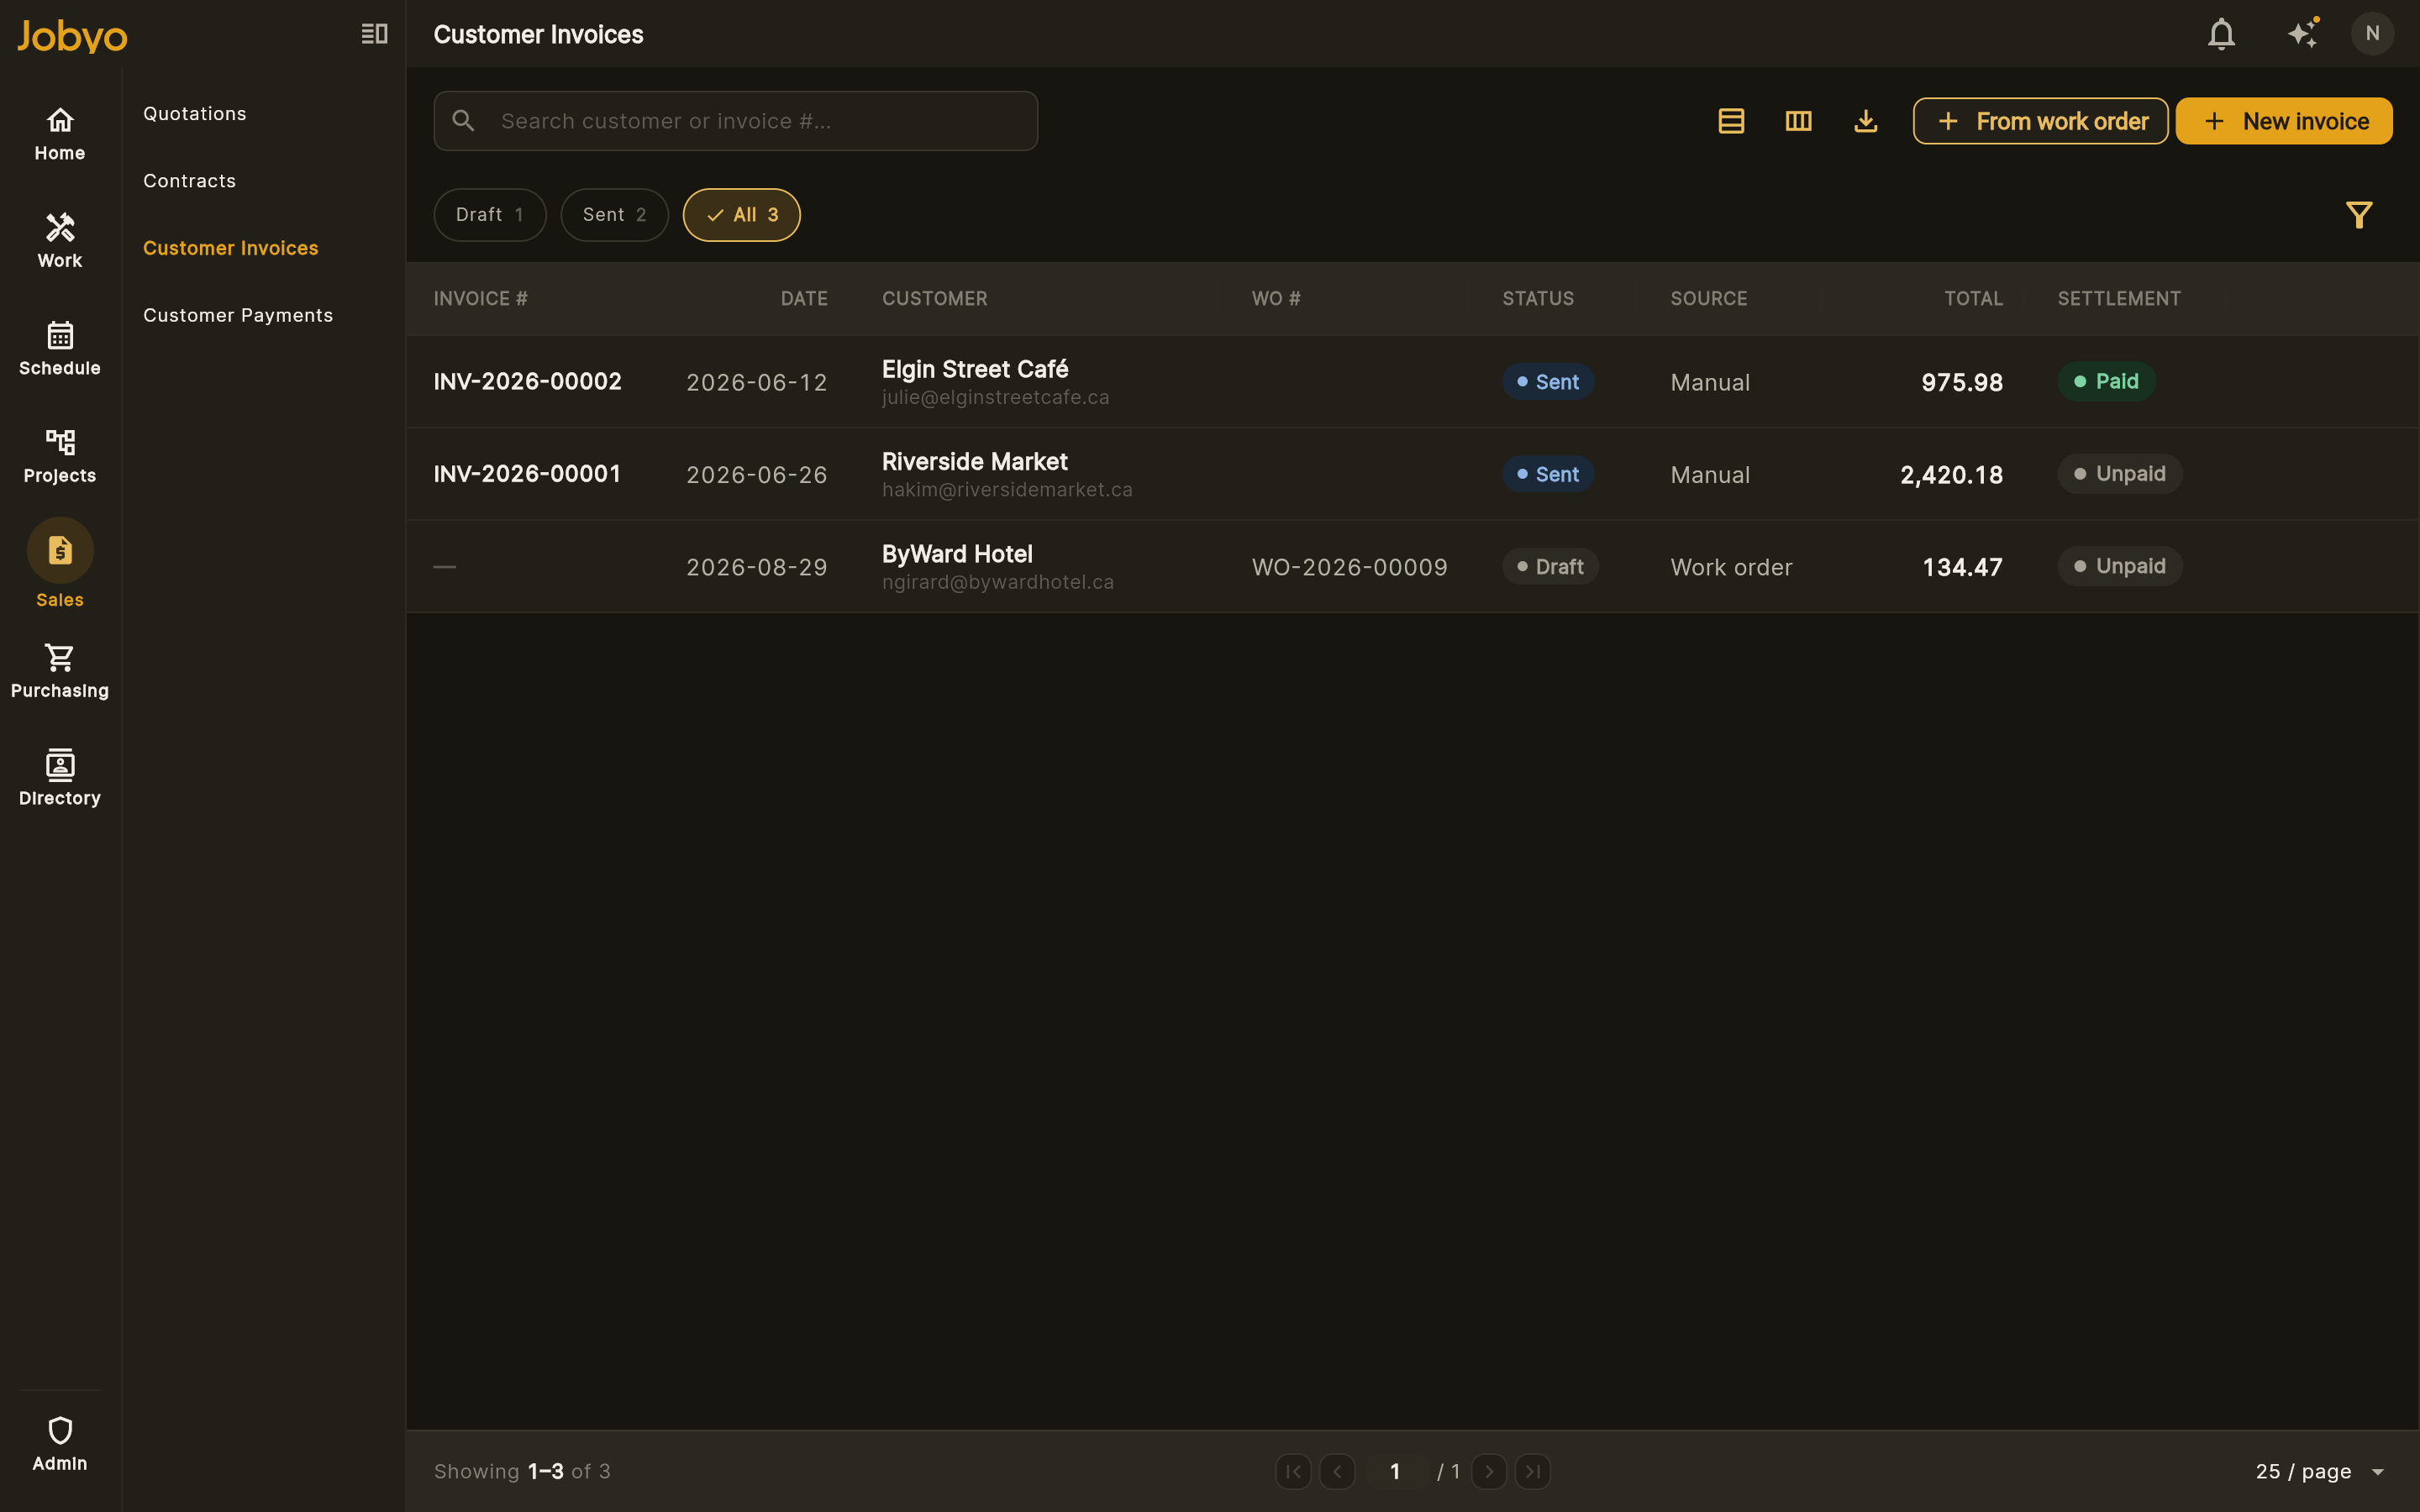2420x1512 pixels.
Task: Open the Purchasing section
Action: coord(60,672)
